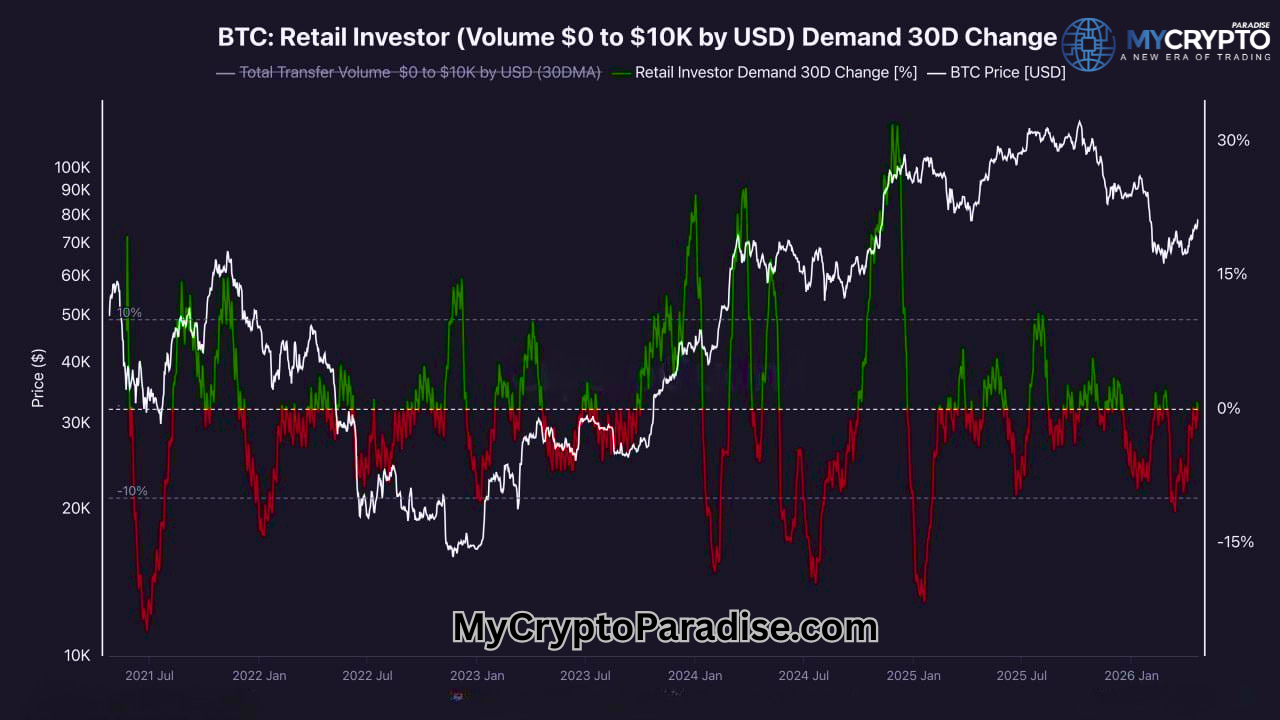The image size is (1280, 720).
Task: Click the '2026 Jan' date axis label
Action: tap(1131, 676)
